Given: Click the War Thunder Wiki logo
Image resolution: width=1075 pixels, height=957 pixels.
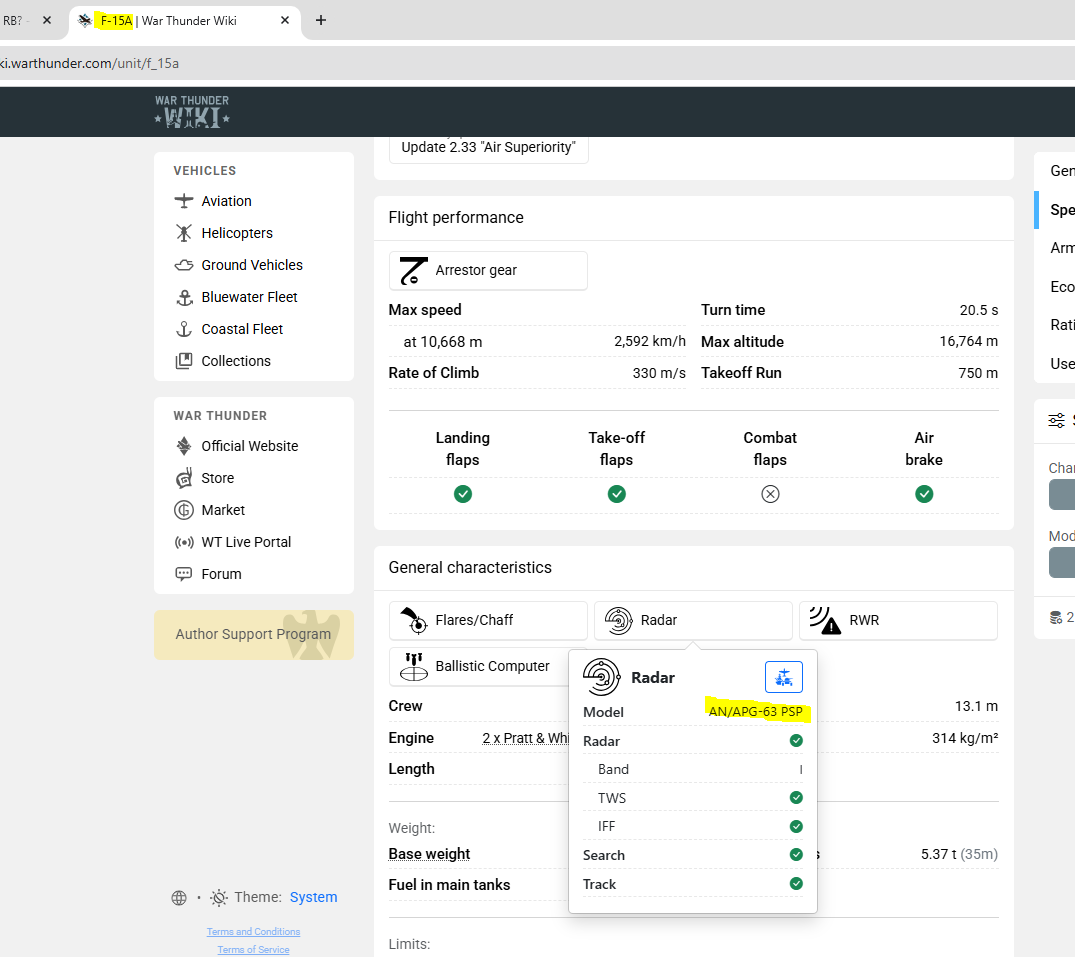Looking at the screenshot, I should click(192, 111).
